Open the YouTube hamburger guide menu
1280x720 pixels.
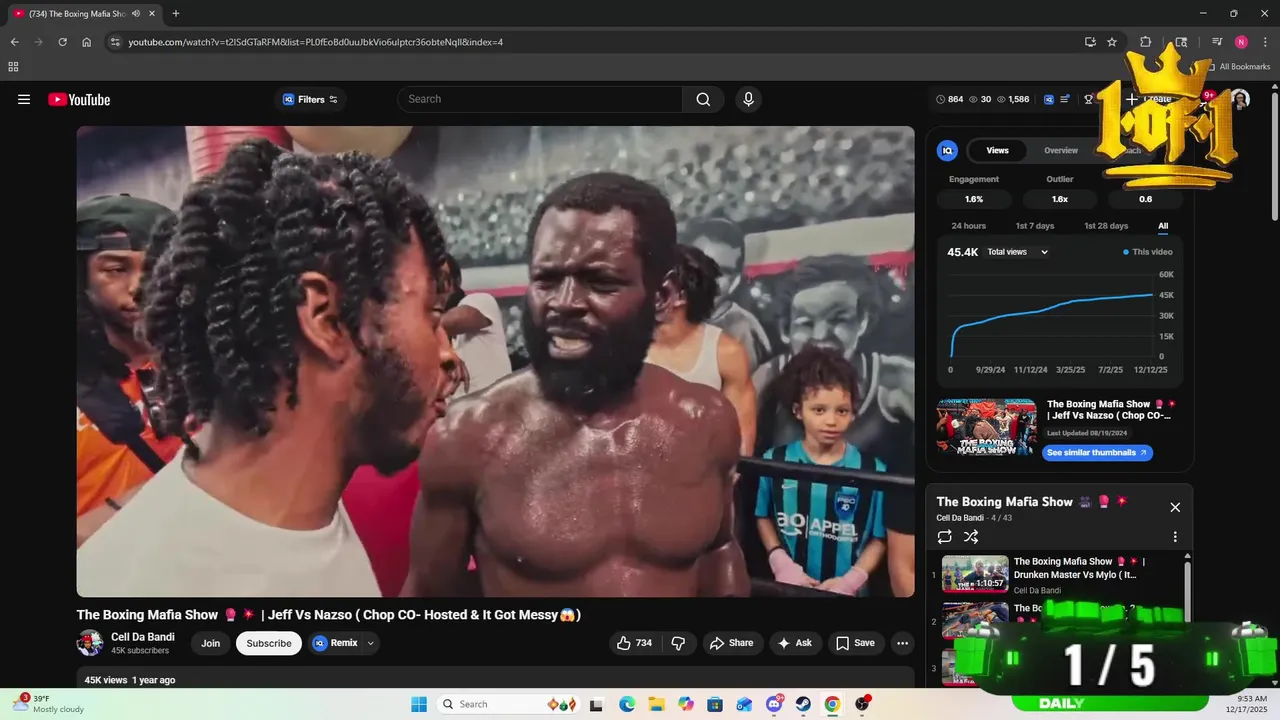pyautogui.click(x=24, y=99)
